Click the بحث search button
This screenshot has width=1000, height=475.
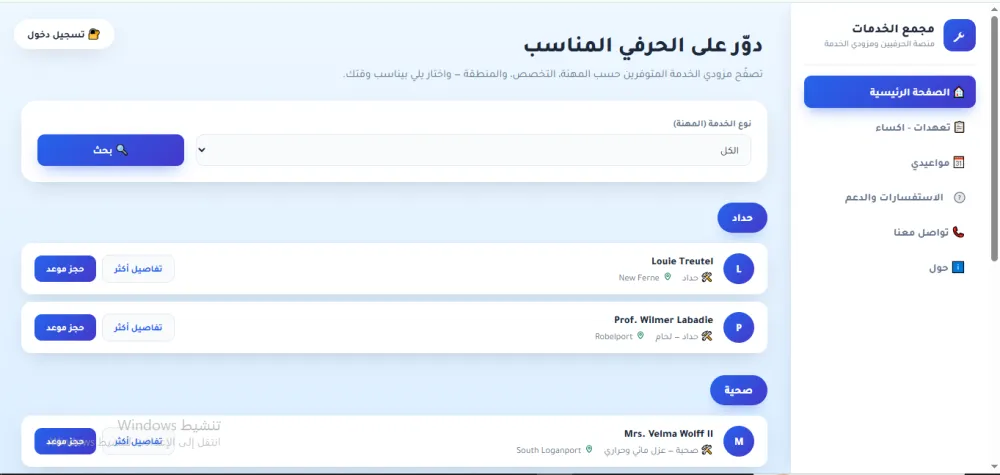[x=111, y=150]
